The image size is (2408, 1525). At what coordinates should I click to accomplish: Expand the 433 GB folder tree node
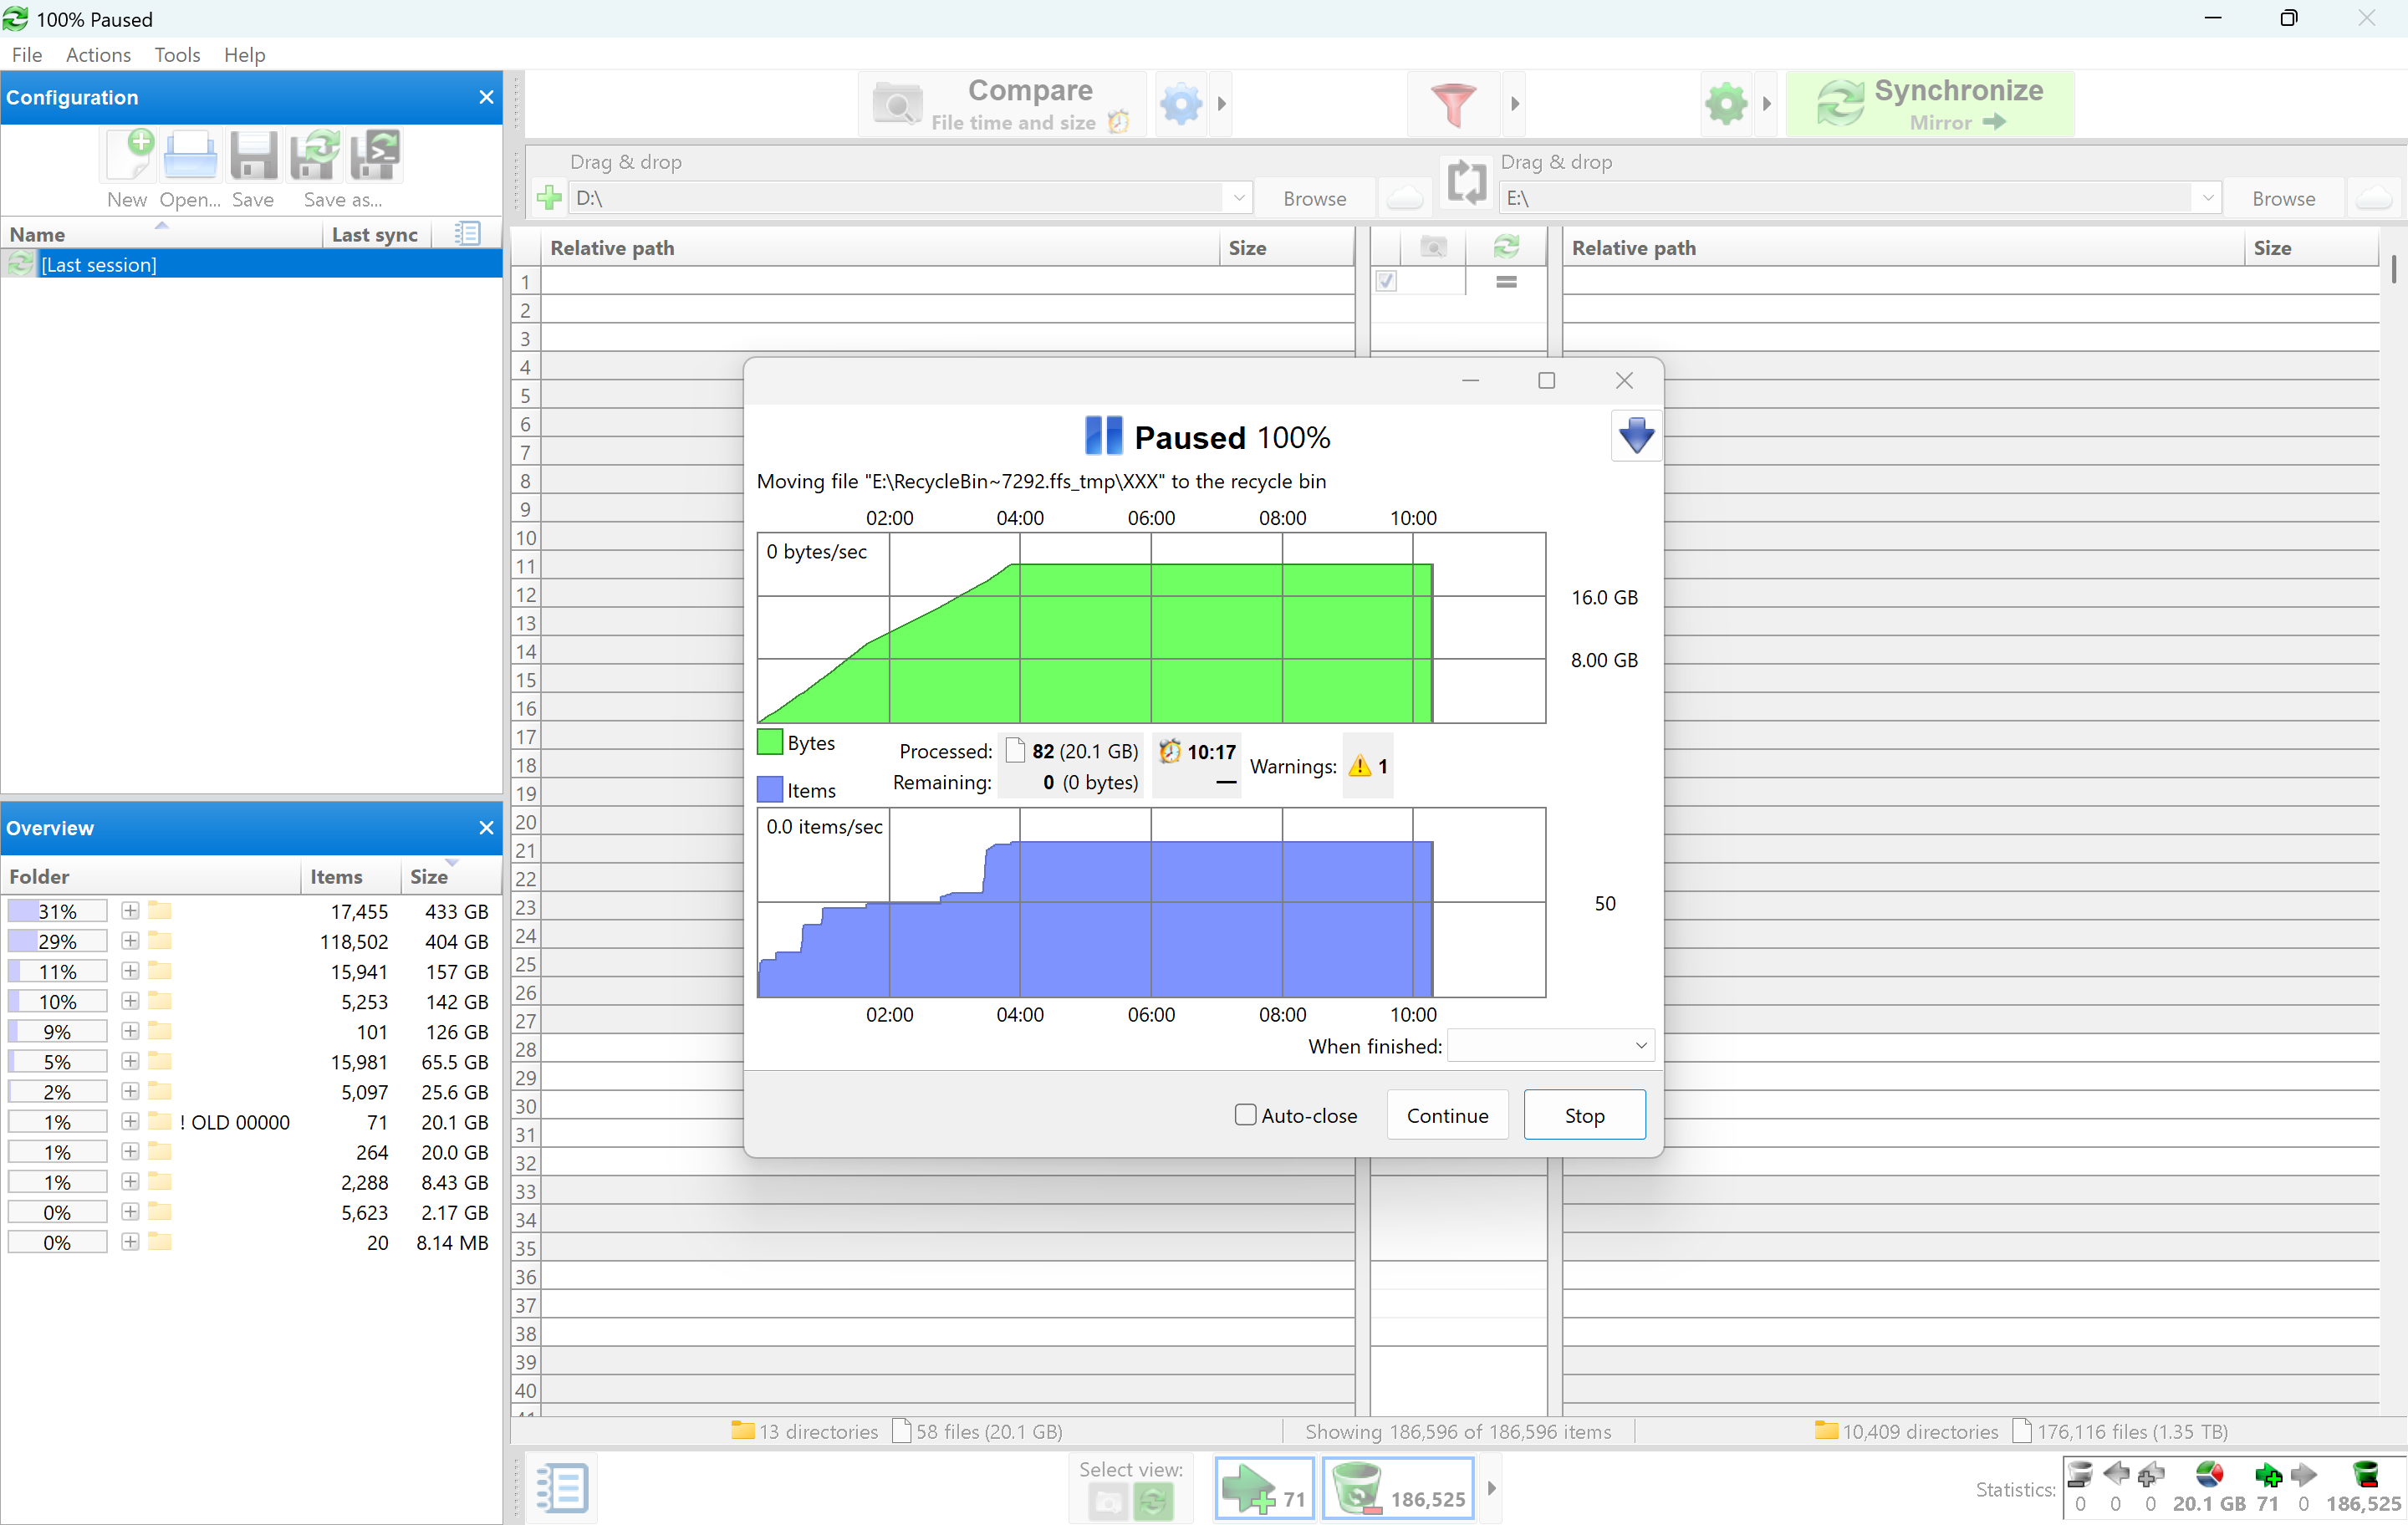tap(130, 911)
